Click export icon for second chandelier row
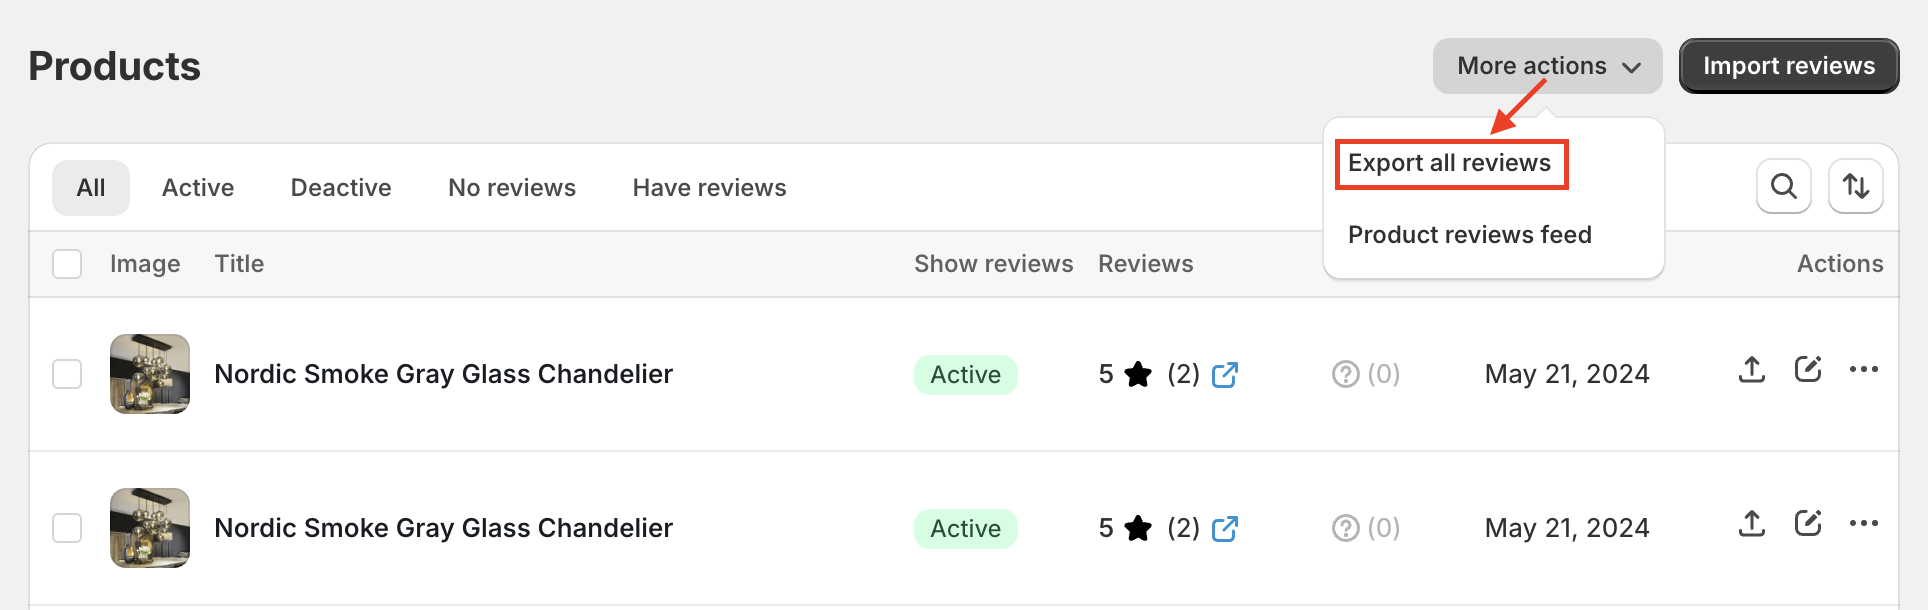This screenshot has height=610, width=1928. coord(1751,524)
